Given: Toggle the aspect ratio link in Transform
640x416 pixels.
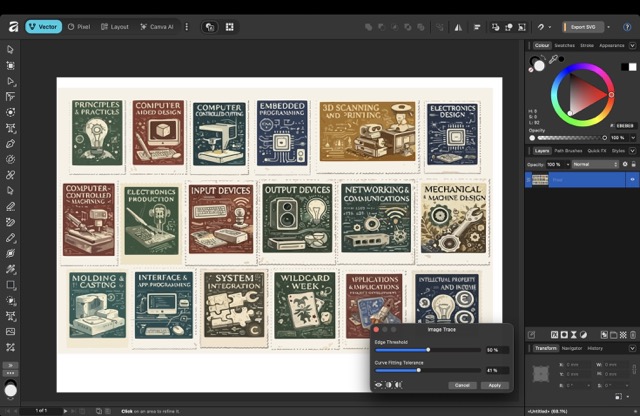Looking at the screenshot, I should click(634, 369).
